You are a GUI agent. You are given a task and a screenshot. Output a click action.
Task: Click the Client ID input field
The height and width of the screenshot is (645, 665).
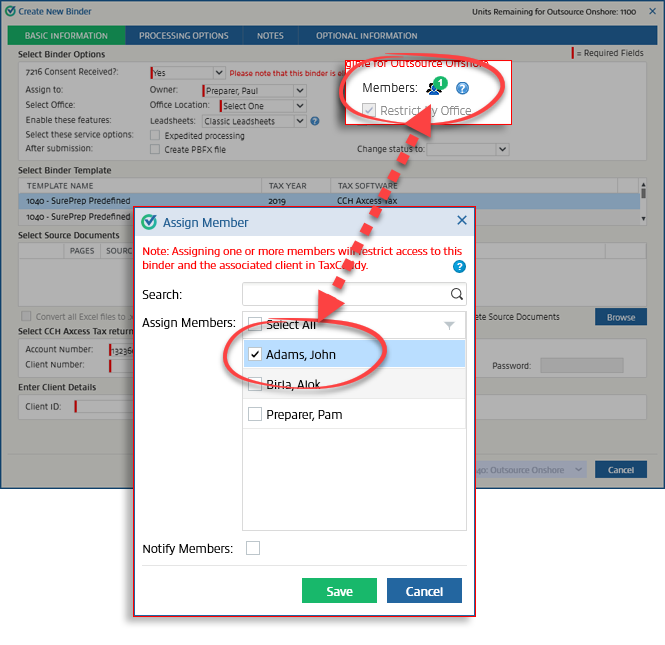(x=104, y=407)
